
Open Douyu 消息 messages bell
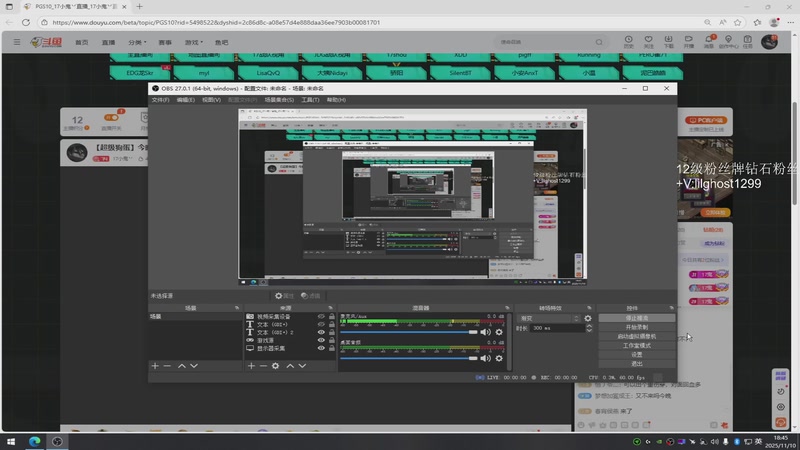point(709,42)
